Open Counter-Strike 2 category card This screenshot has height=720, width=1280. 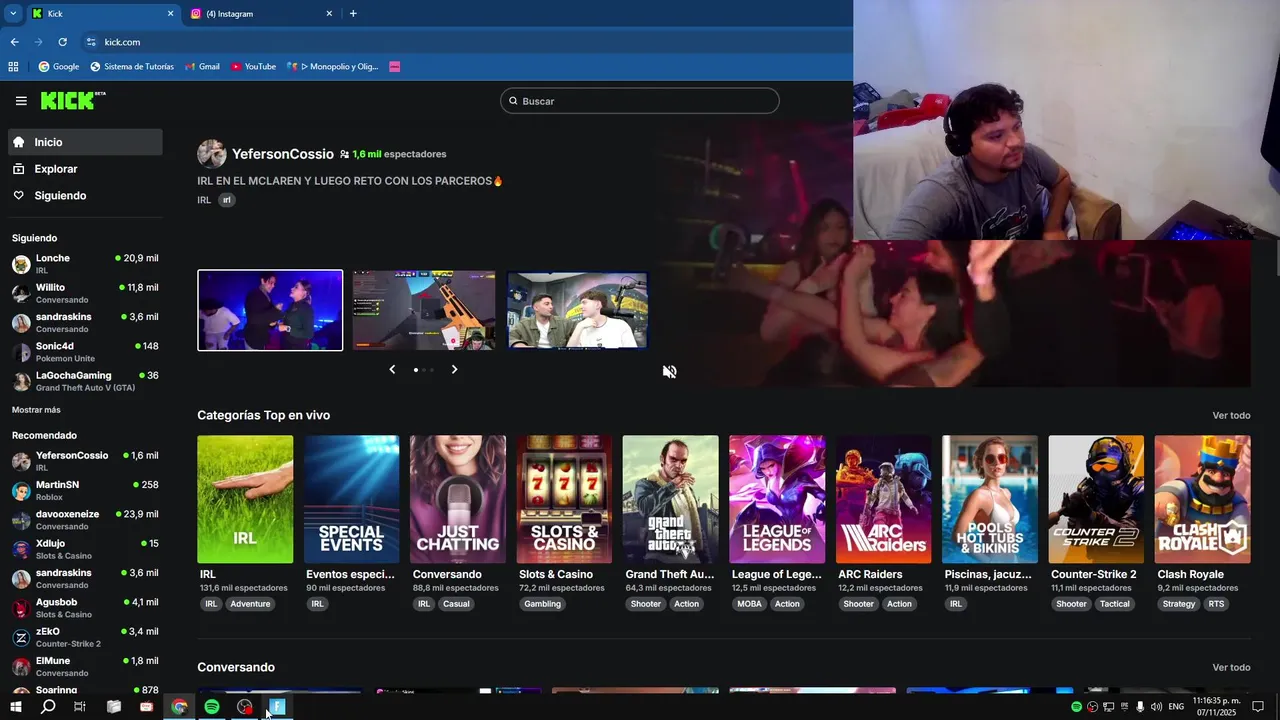point(1096,499)
